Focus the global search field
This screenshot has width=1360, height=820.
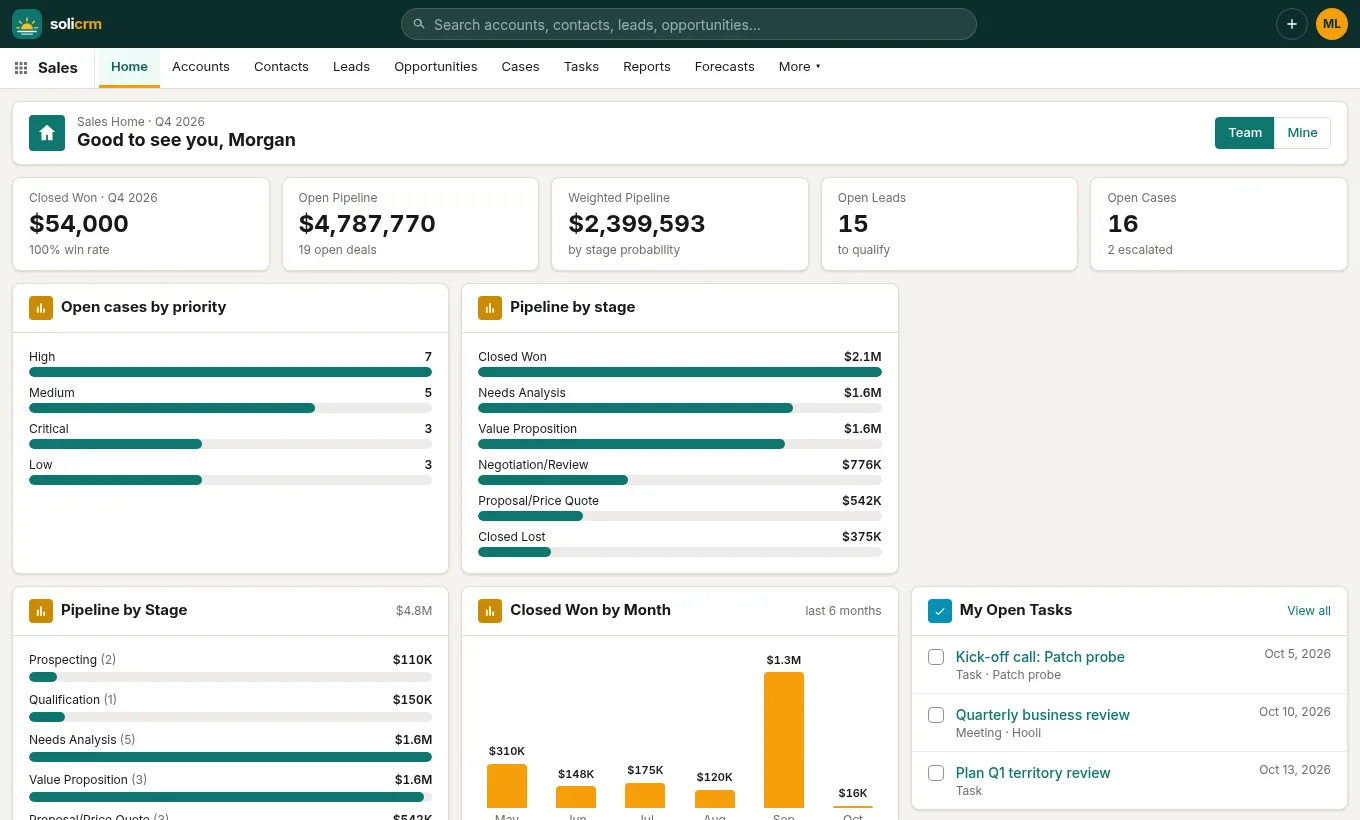tap(689, 24)
